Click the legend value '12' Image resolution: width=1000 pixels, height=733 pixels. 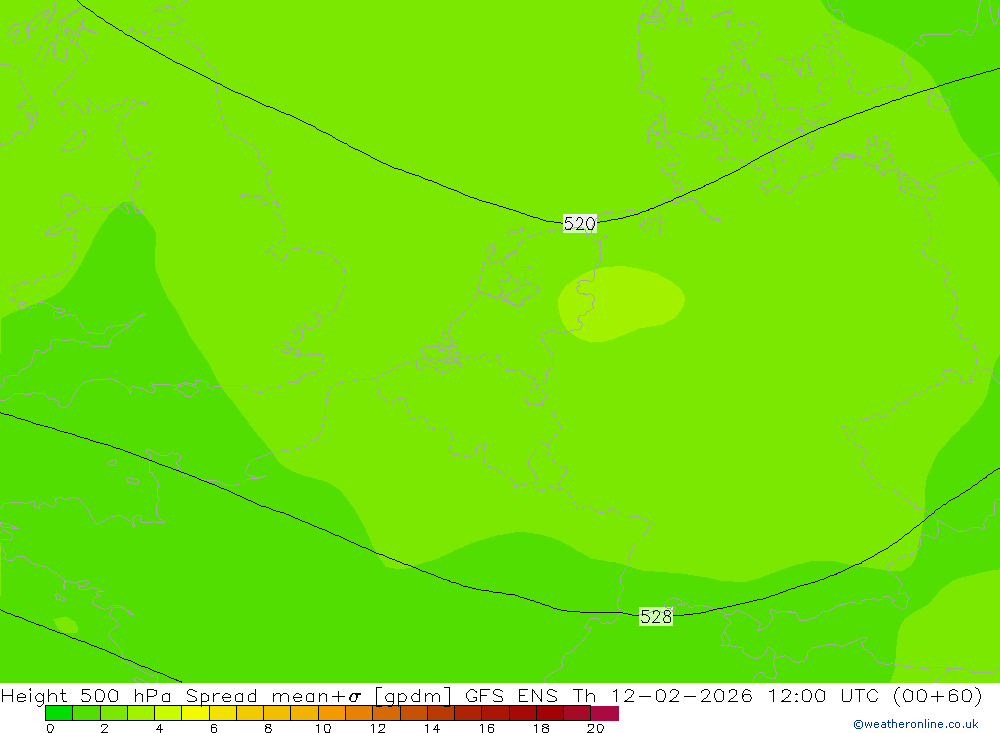pyautogui.click(x=378, y=728)
